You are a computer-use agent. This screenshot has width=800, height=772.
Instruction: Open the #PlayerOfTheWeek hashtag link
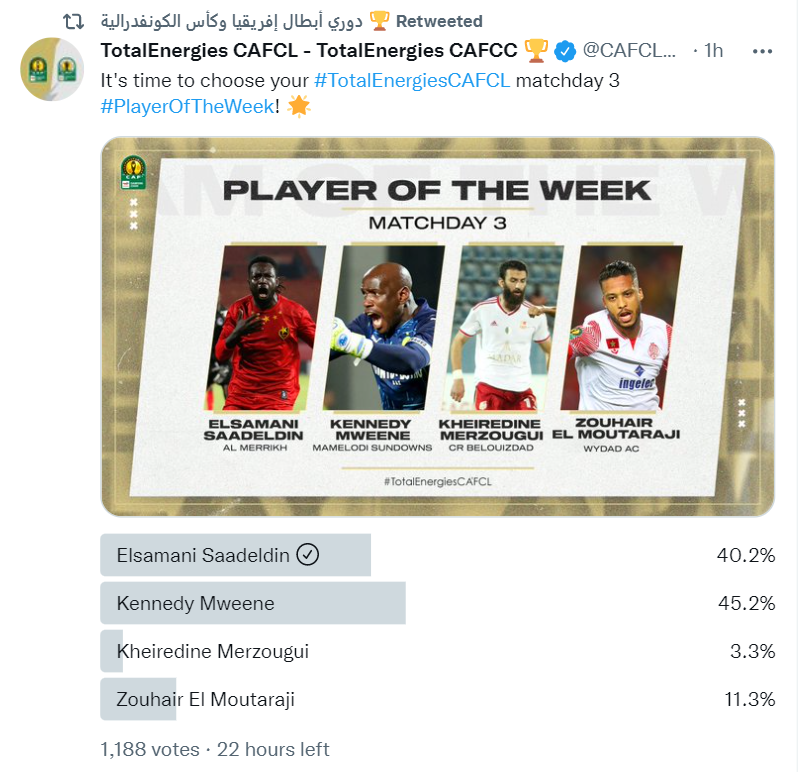click(x=187, y=106)
